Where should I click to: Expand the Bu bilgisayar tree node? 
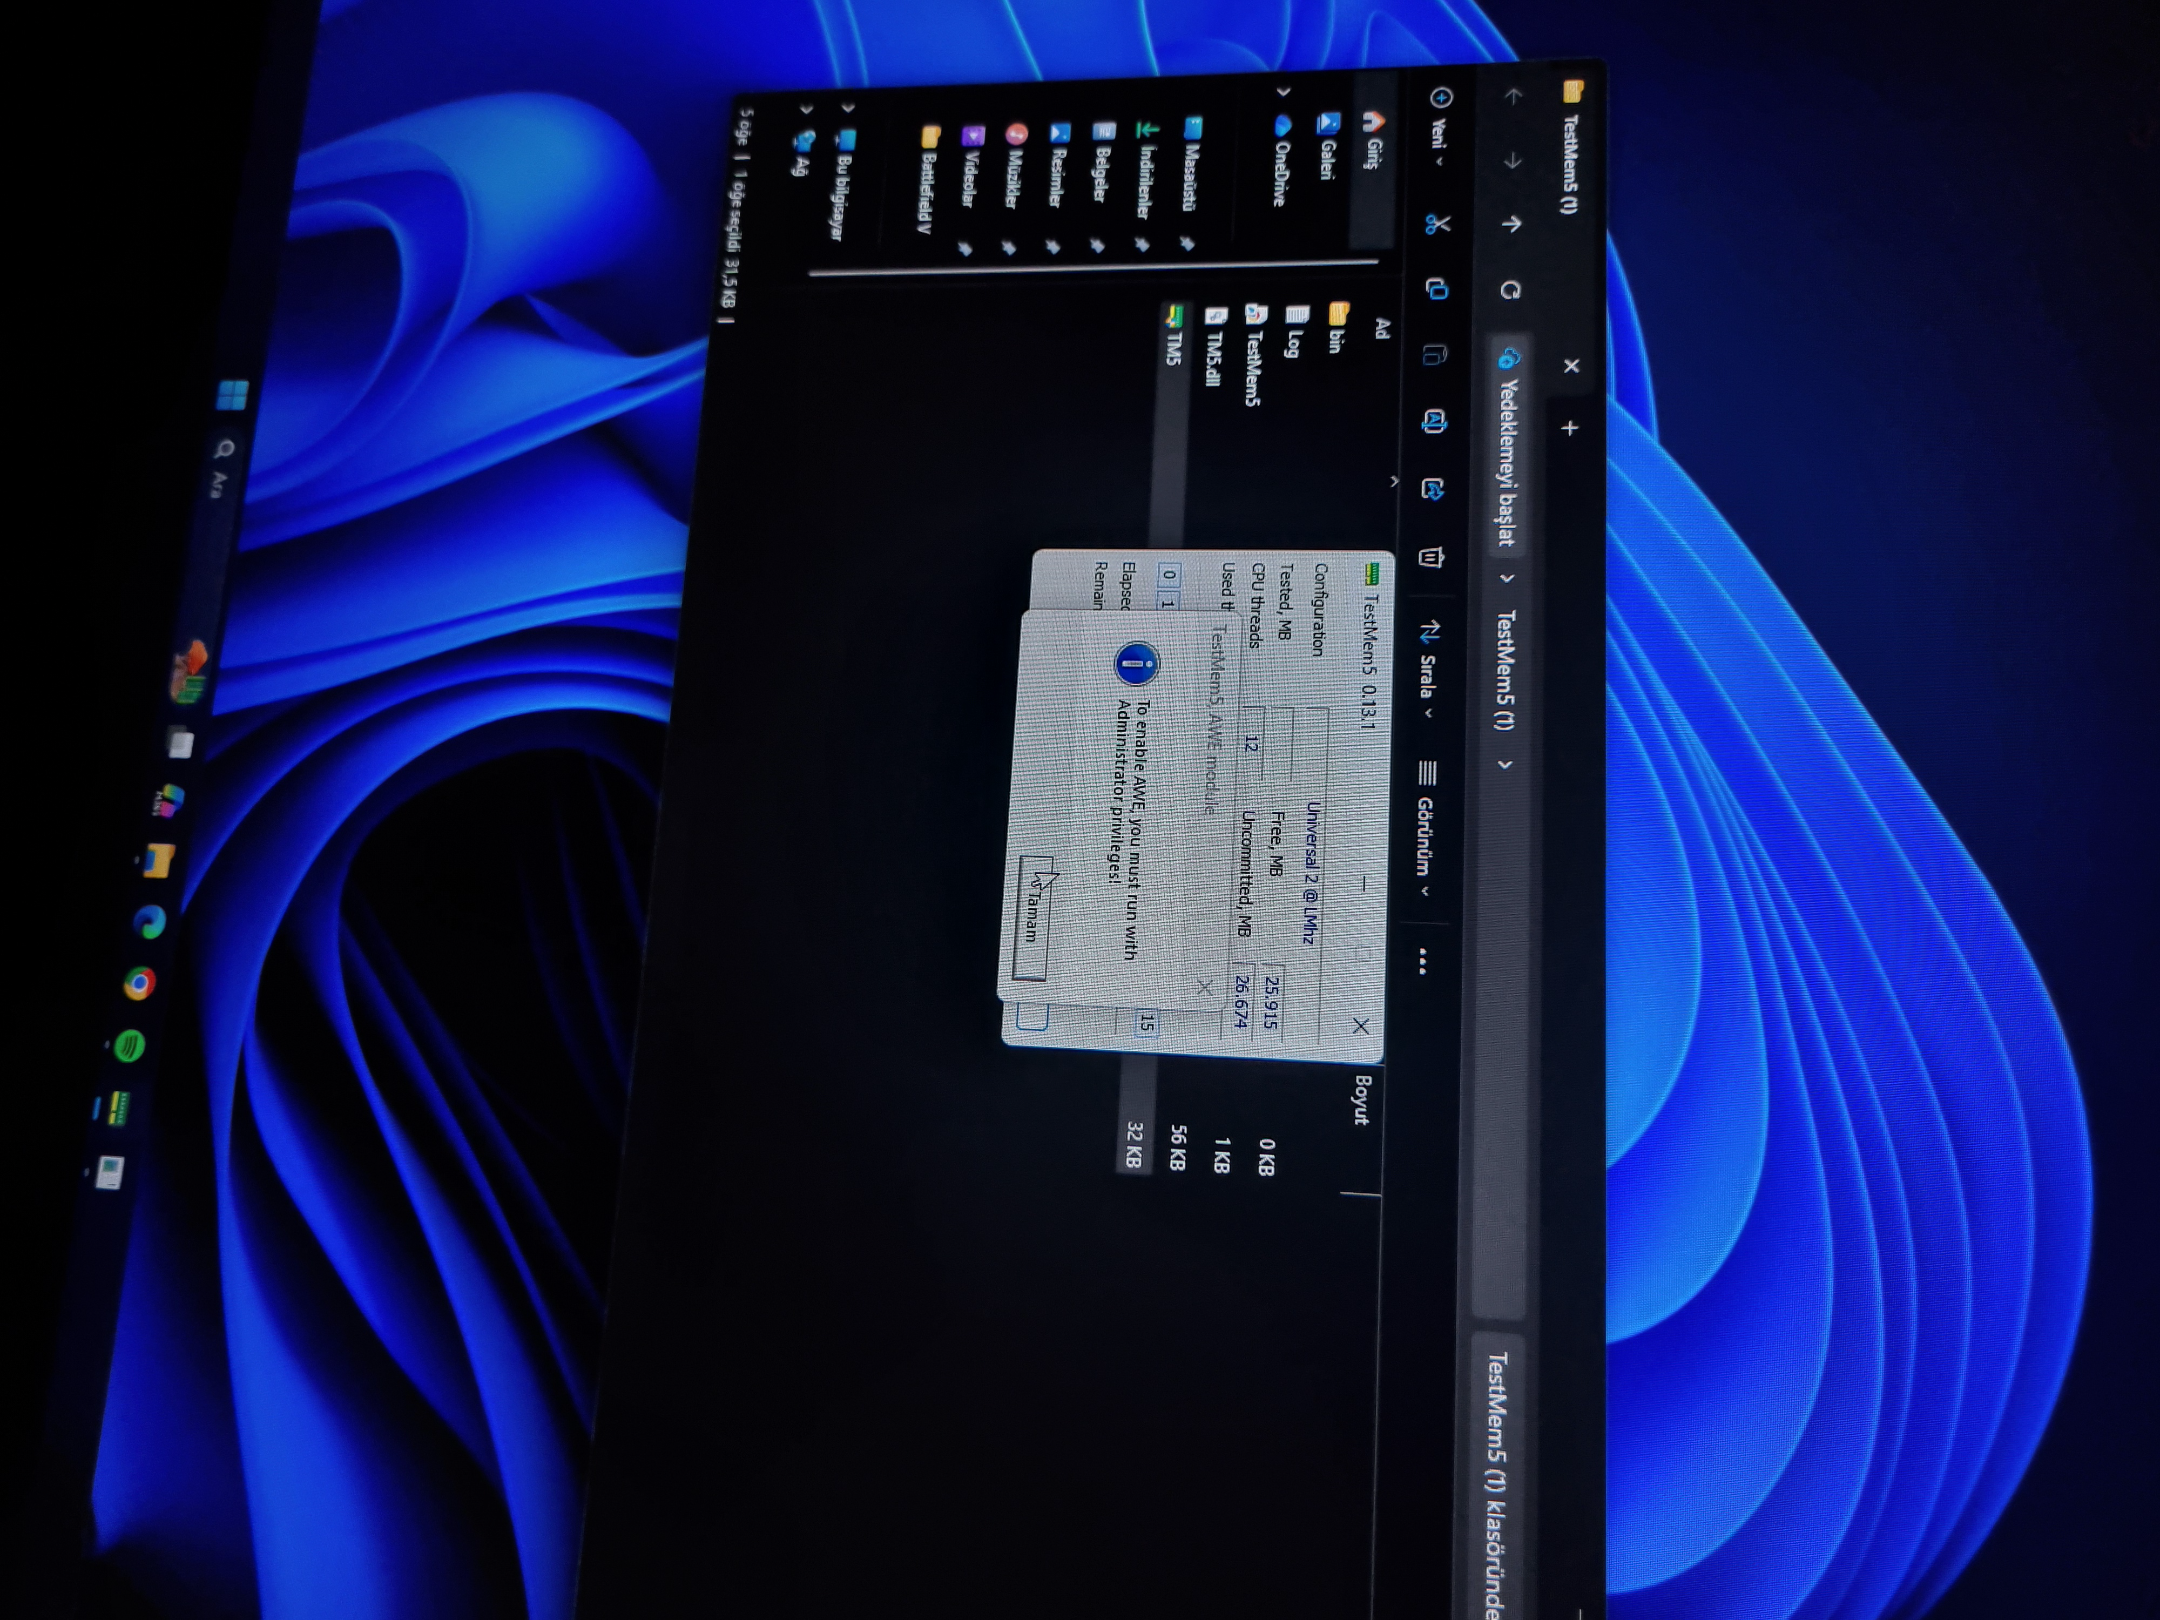pyautogui.click(x=848, y=106)
